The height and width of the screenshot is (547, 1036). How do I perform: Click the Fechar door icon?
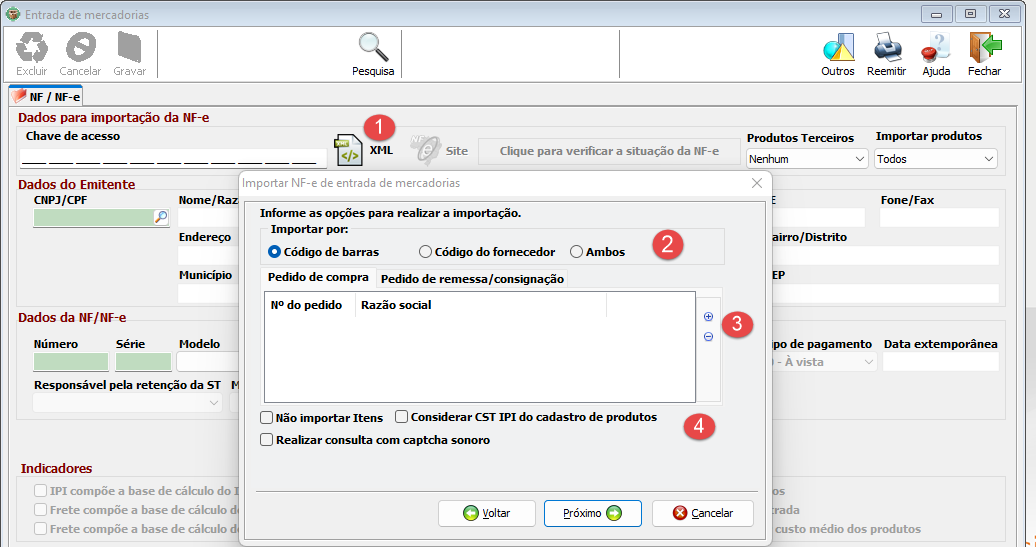[x=984, y=47]
